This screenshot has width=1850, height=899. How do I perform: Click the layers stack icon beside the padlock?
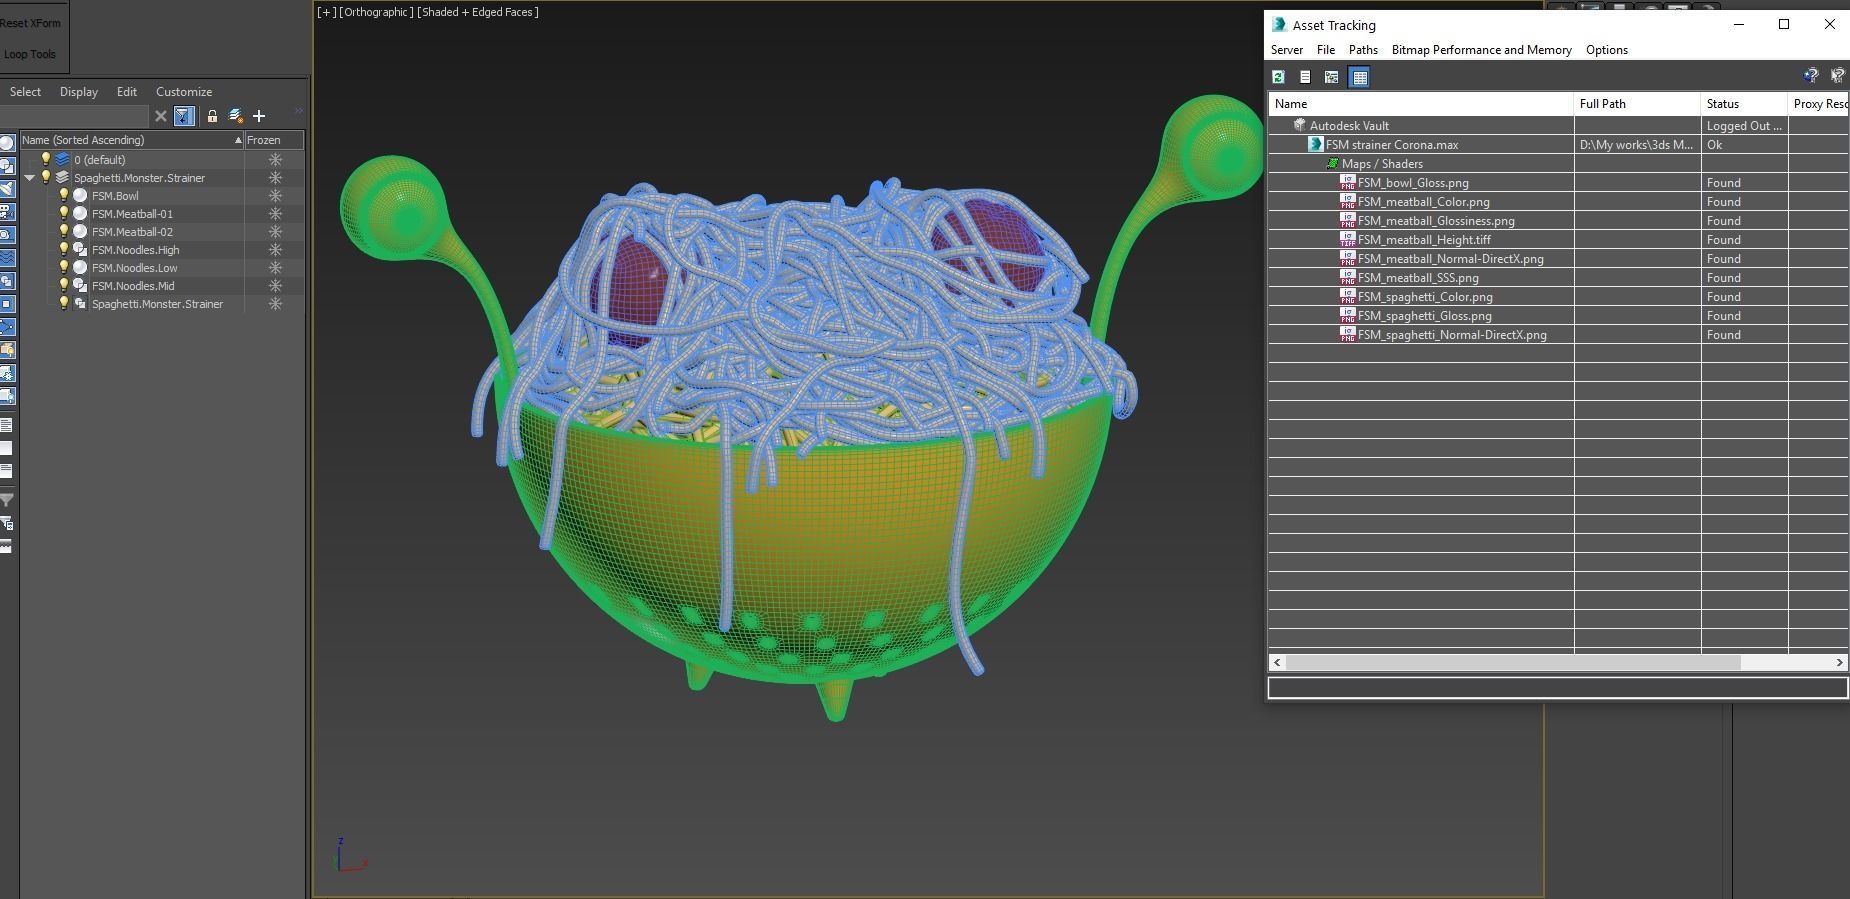tap(236, 116)
